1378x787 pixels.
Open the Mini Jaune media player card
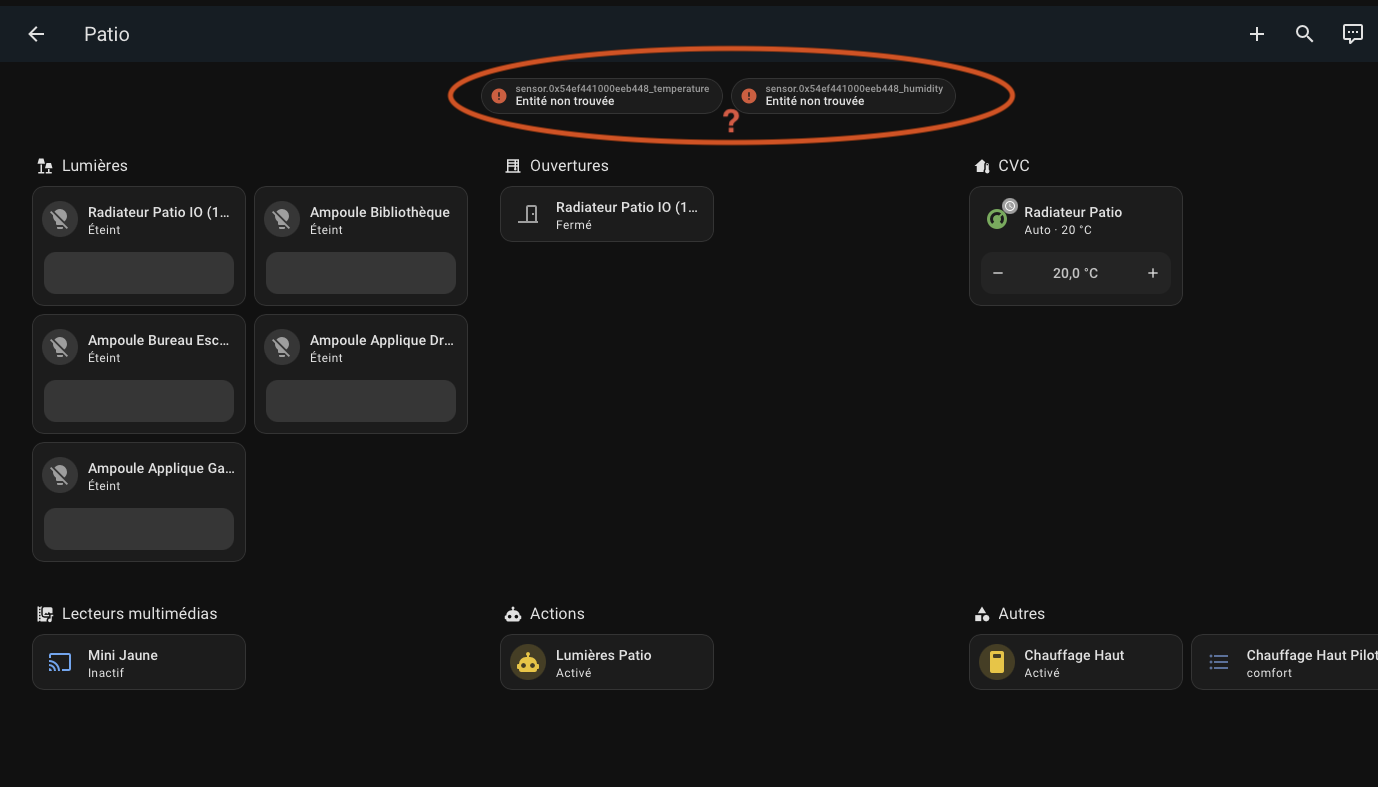(x=139, y=662)
